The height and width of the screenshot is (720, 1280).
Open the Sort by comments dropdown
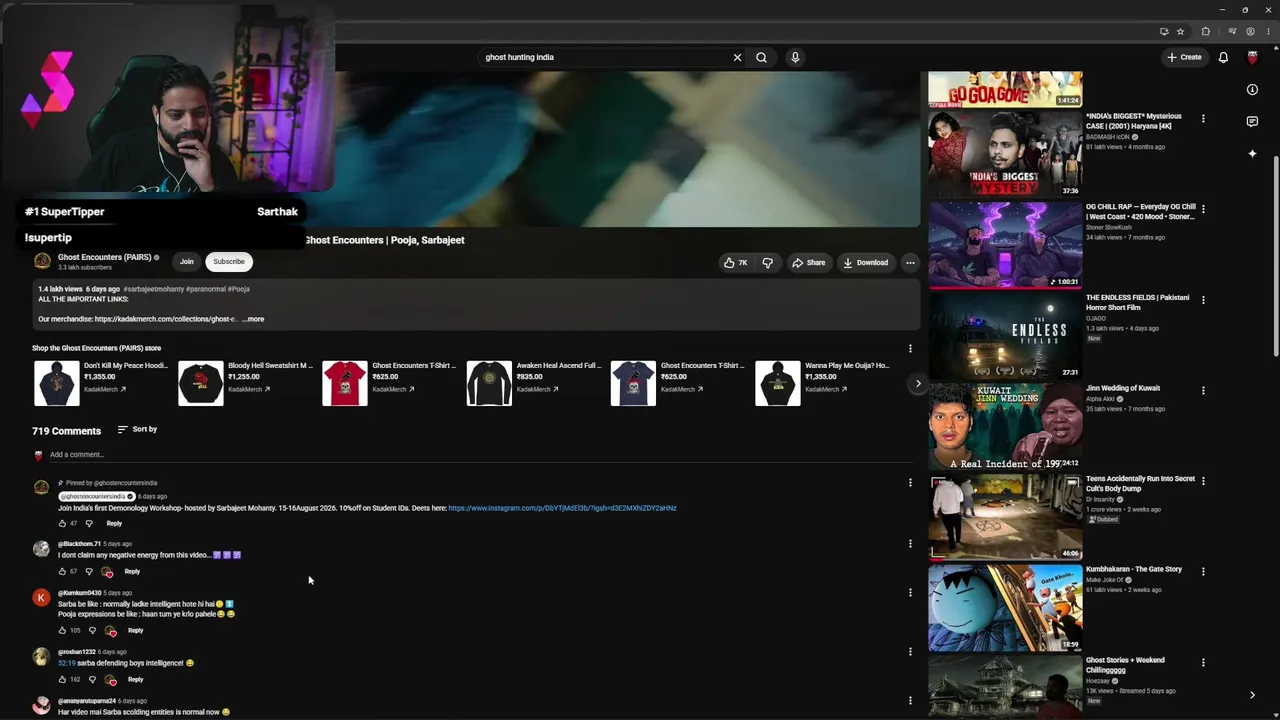(137, 429)
